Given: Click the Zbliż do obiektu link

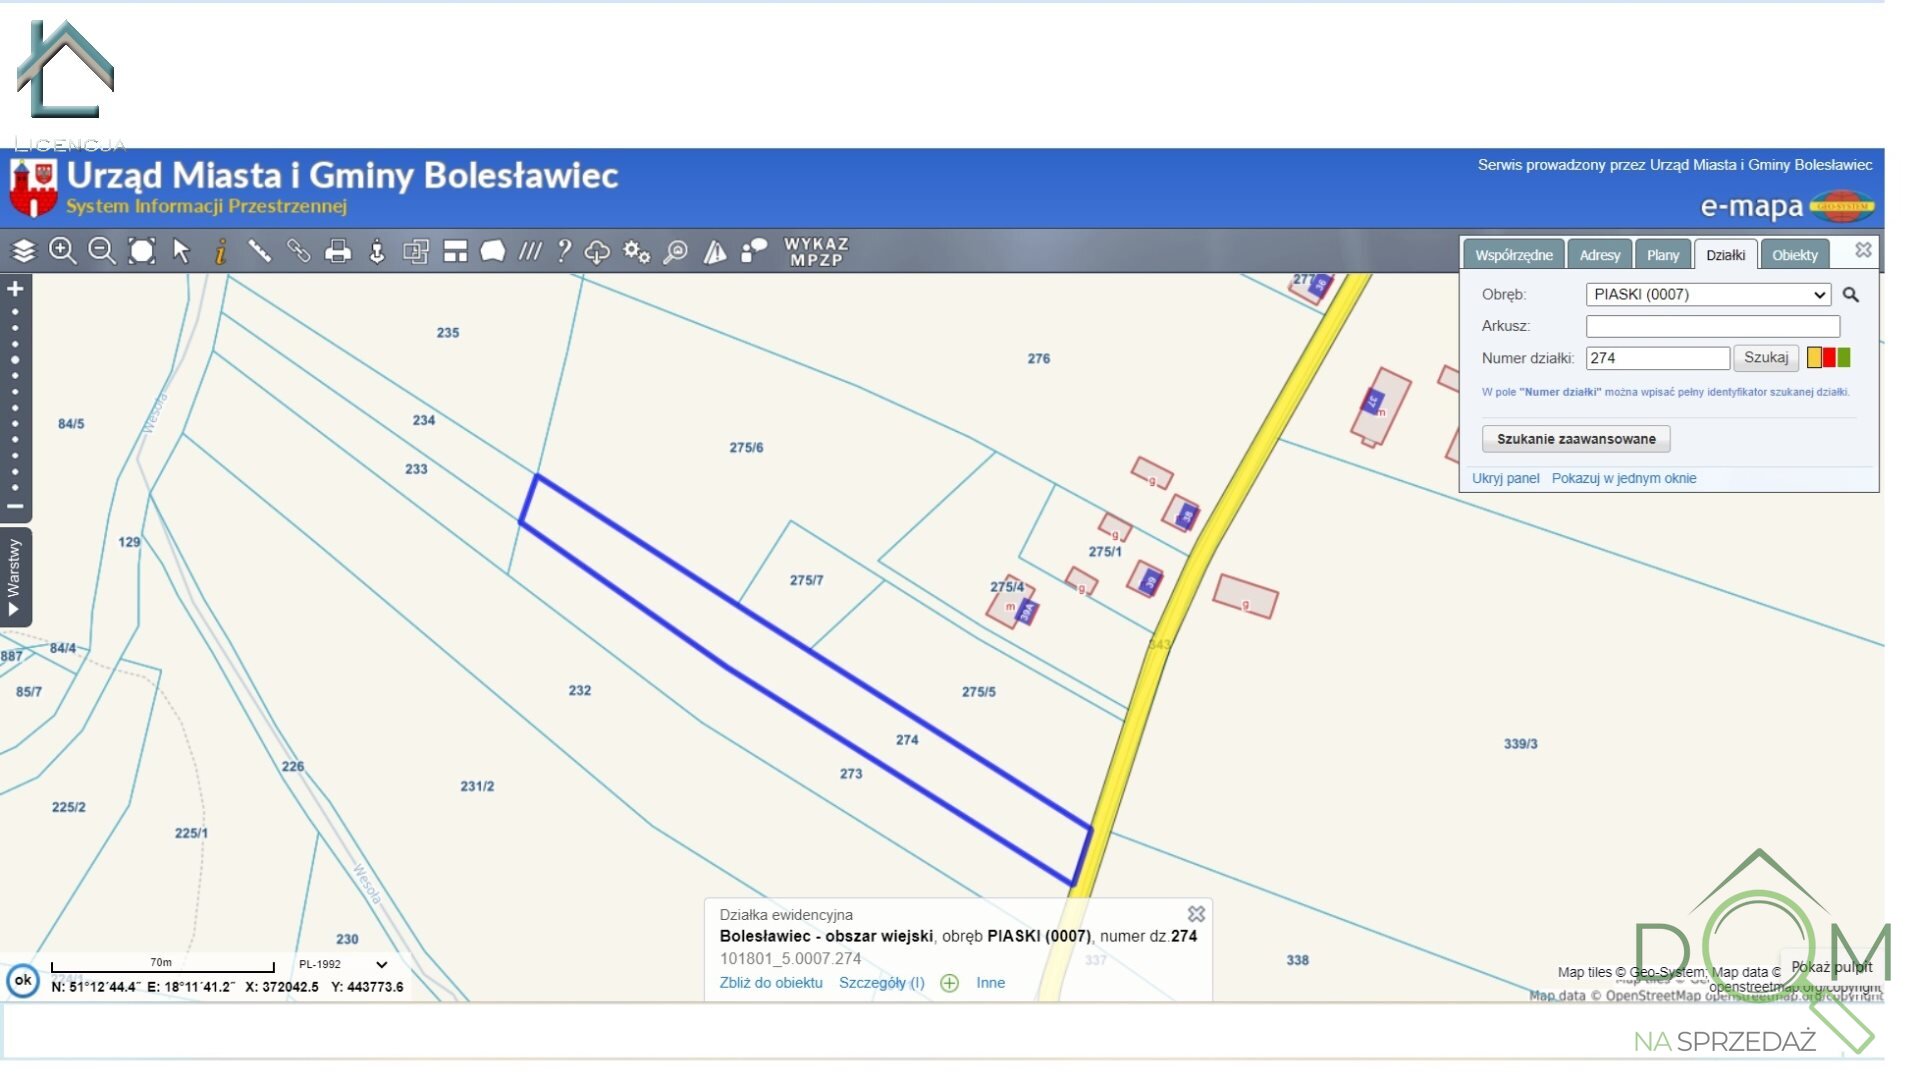Looking at the screenshot, I should coord(770,983).
